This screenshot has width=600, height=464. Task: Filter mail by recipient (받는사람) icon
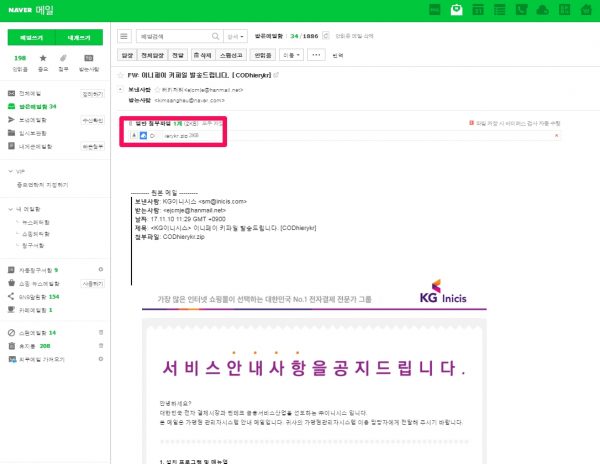pos(89,63)
